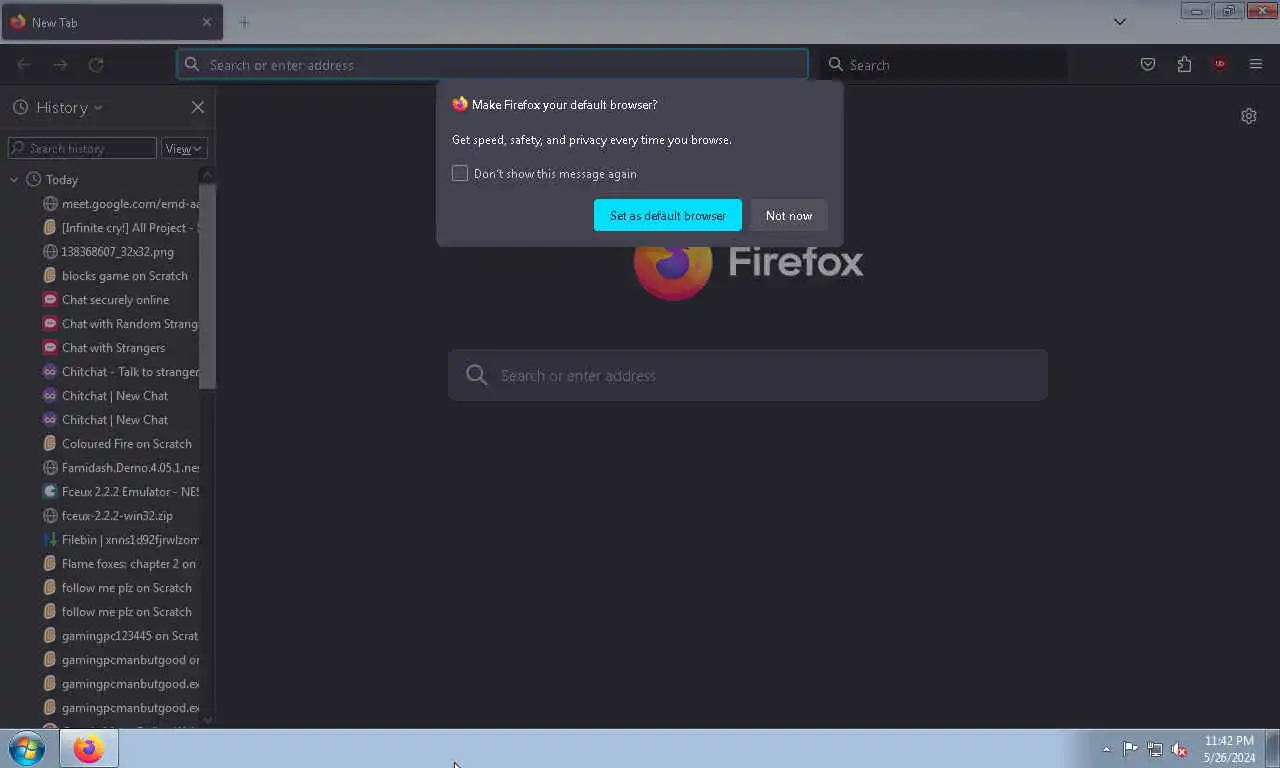
Task: Show hidden system tray icons
Action: click(1106, 749)
